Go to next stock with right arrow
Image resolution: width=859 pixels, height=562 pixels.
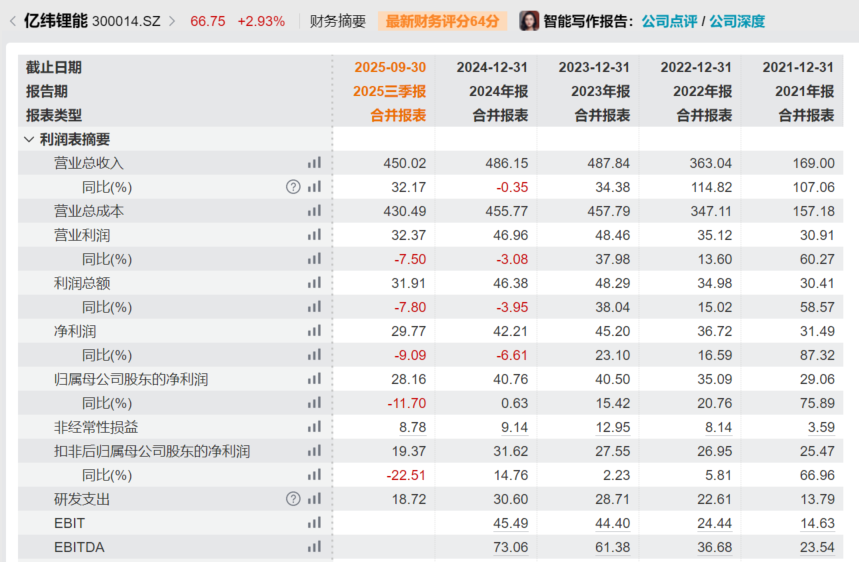(171, 21)
